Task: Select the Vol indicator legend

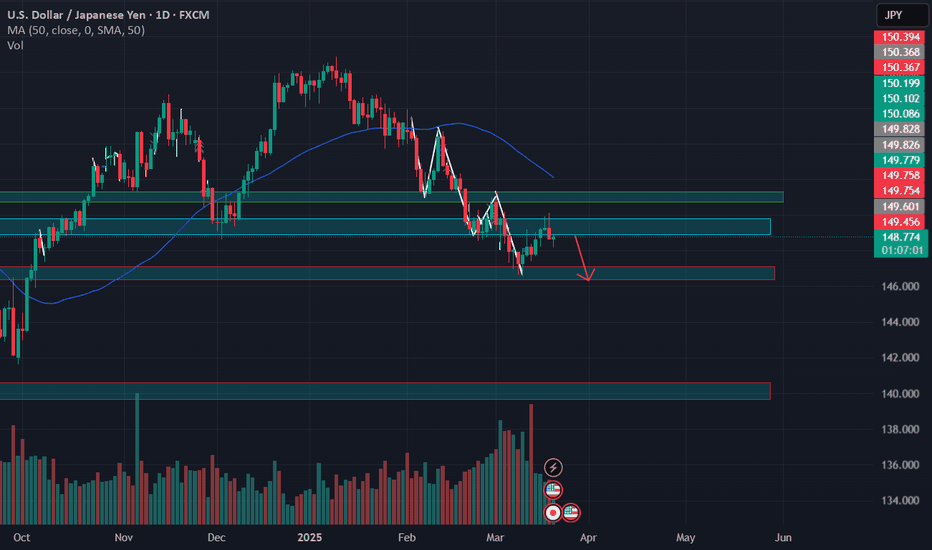Action: [x=15, y=45]
